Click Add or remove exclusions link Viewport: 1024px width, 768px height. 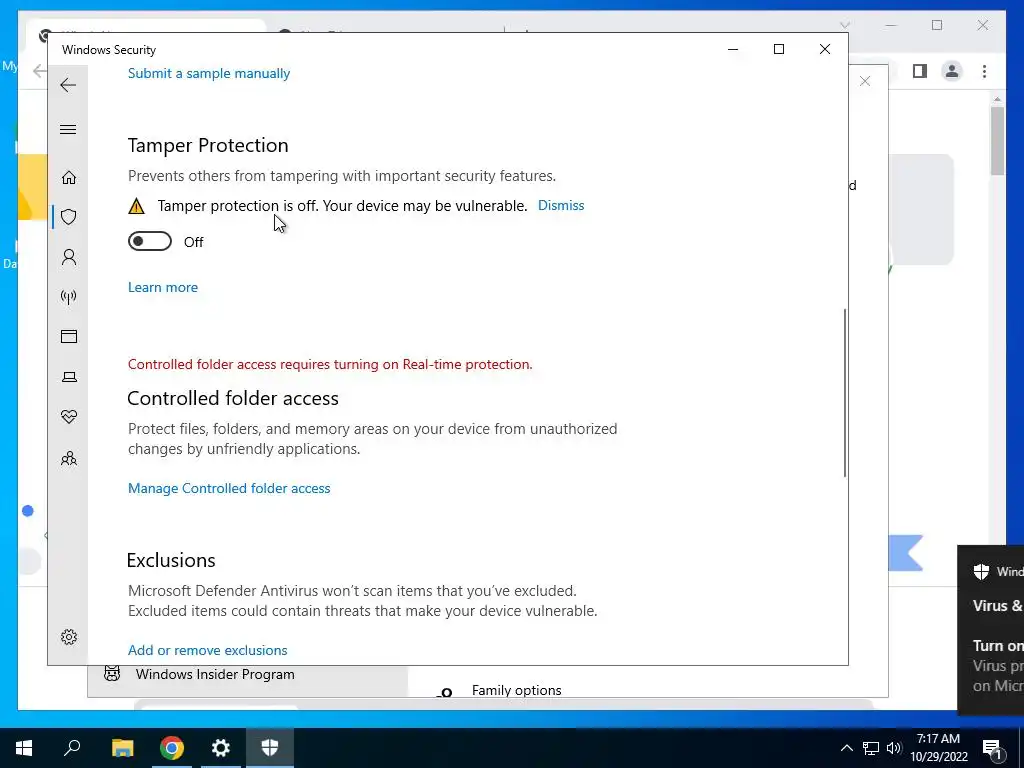tap(208, 650)
